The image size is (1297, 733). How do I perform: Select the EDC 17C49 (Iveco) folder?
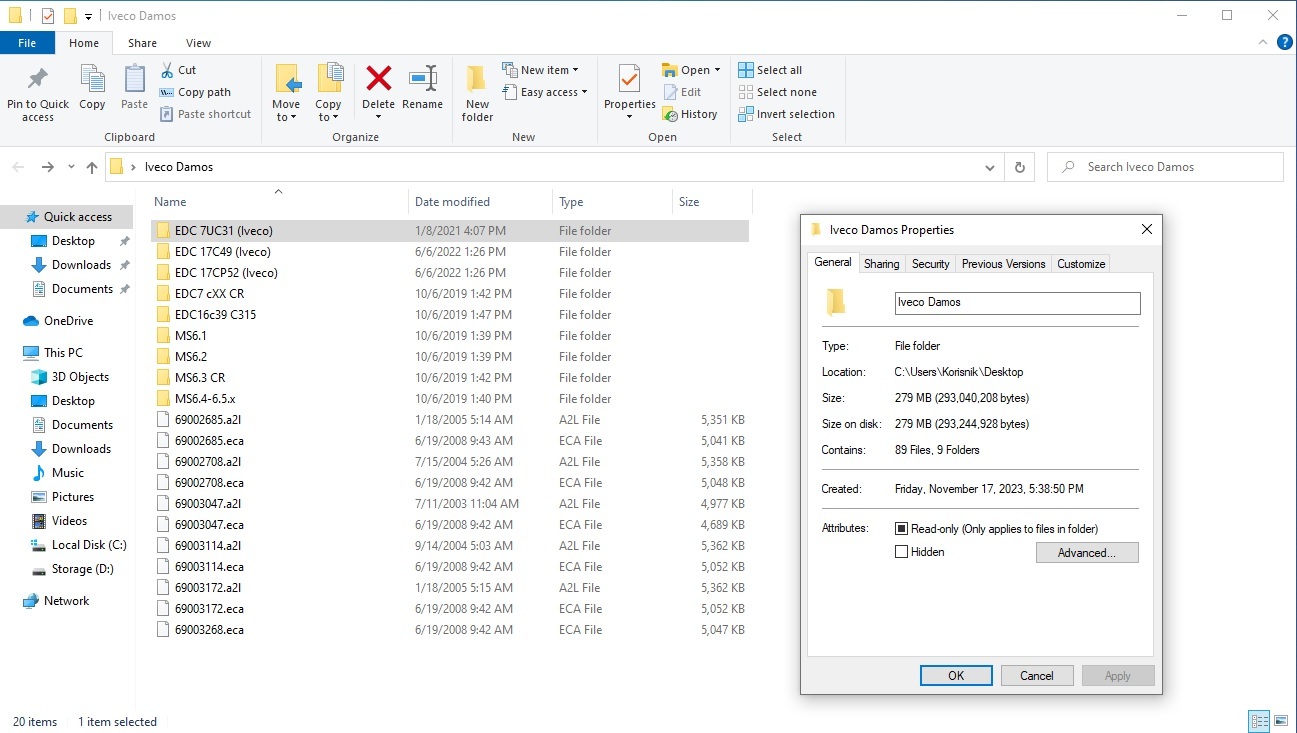pyautogui.click(x=449, y=252)
